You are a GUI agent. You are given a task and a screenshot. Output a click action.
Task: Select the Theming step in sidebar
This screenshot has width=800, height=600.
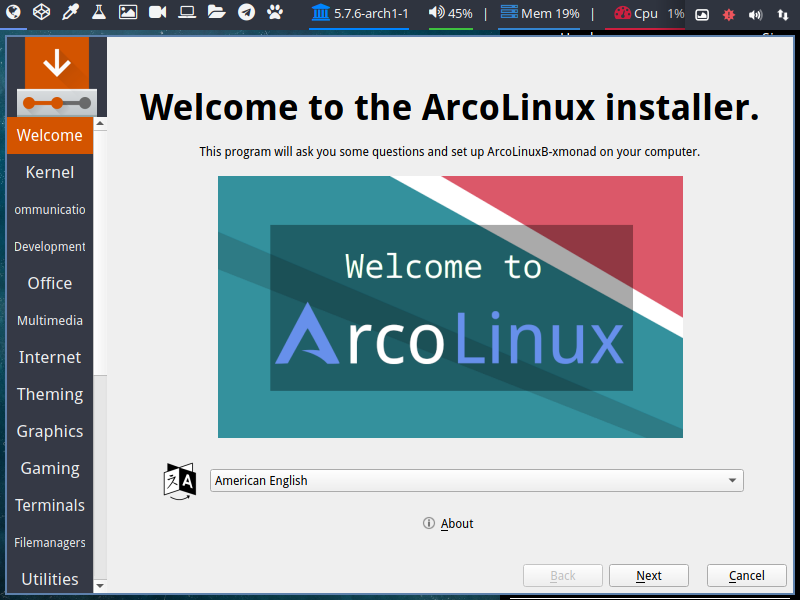pos(49,394)
